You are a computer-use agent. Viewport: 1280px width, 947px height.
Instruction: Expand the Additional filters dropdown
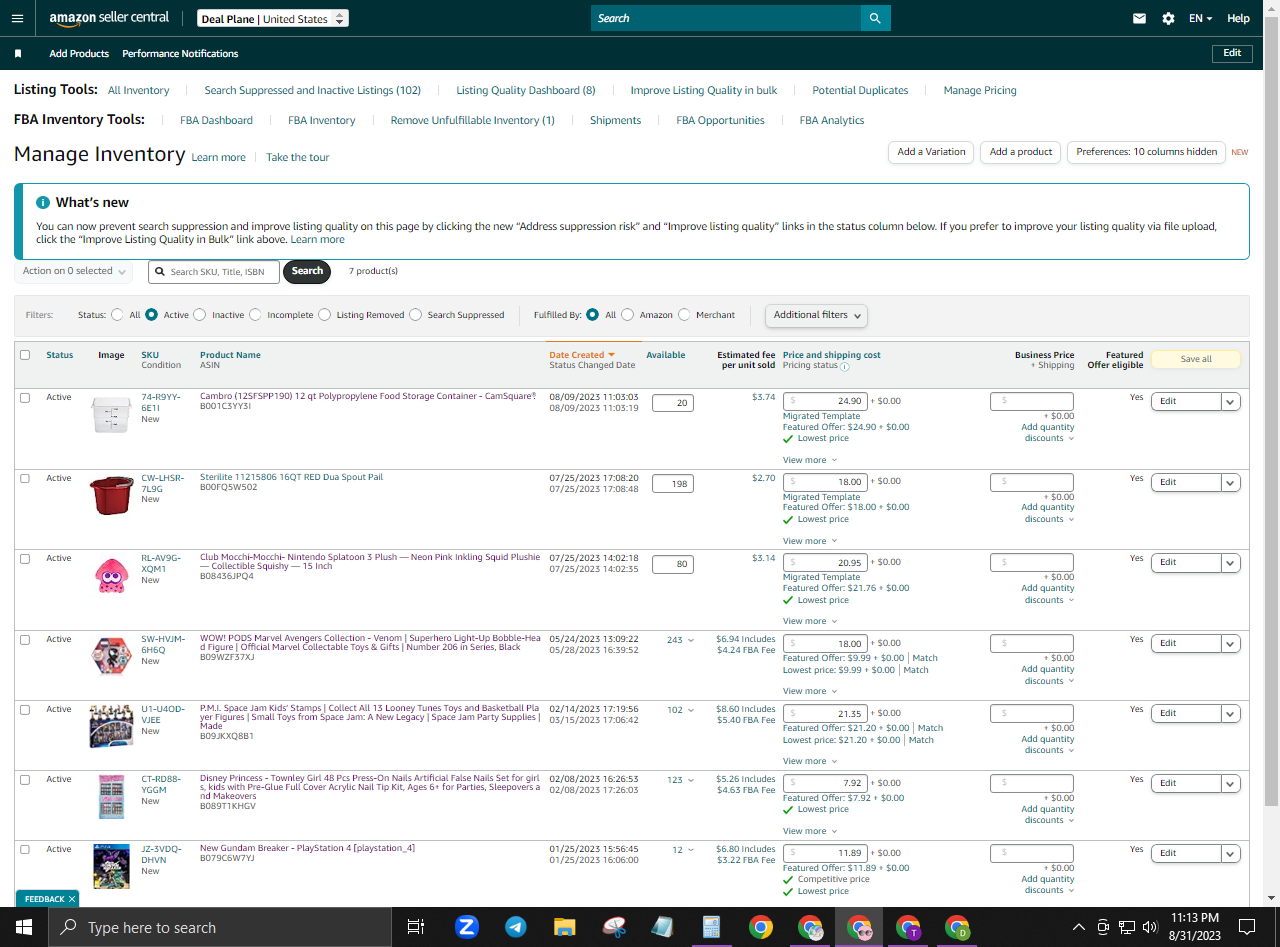tap(816, 315)
